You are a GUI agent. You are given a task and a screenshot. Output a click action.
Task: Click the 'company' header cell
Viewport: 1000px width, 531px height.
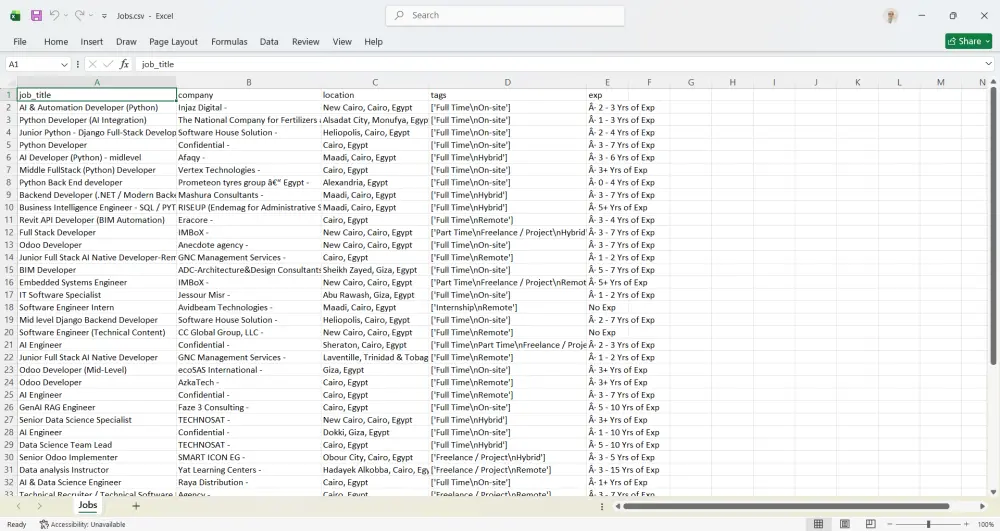249,95
